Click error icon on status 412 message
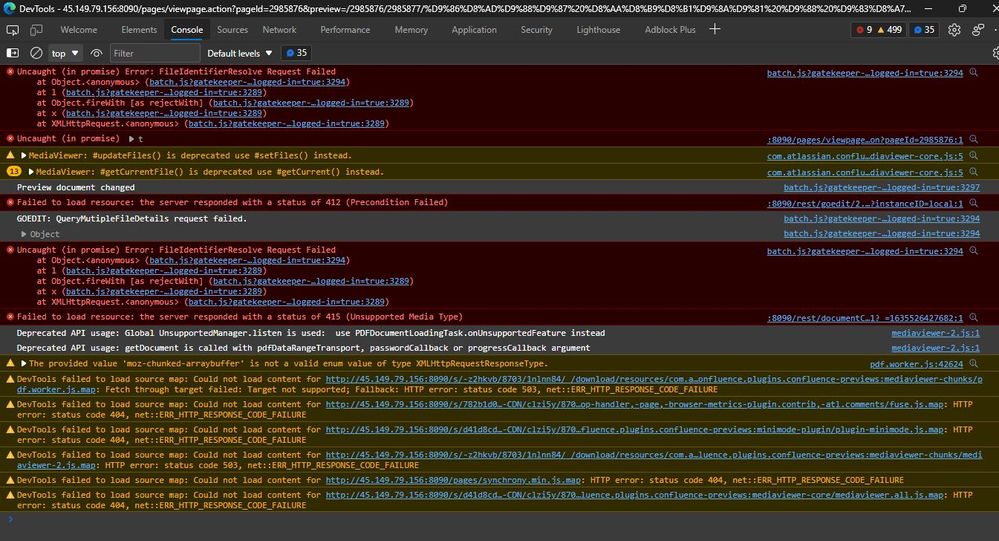 coord(10,203)
